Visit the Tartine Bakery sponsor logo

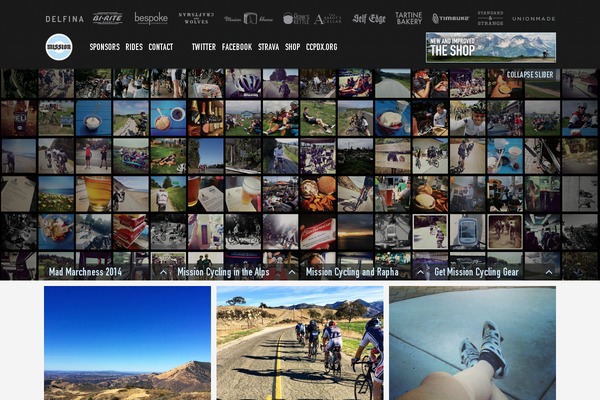pyautogui.click(x=409, y=18)
